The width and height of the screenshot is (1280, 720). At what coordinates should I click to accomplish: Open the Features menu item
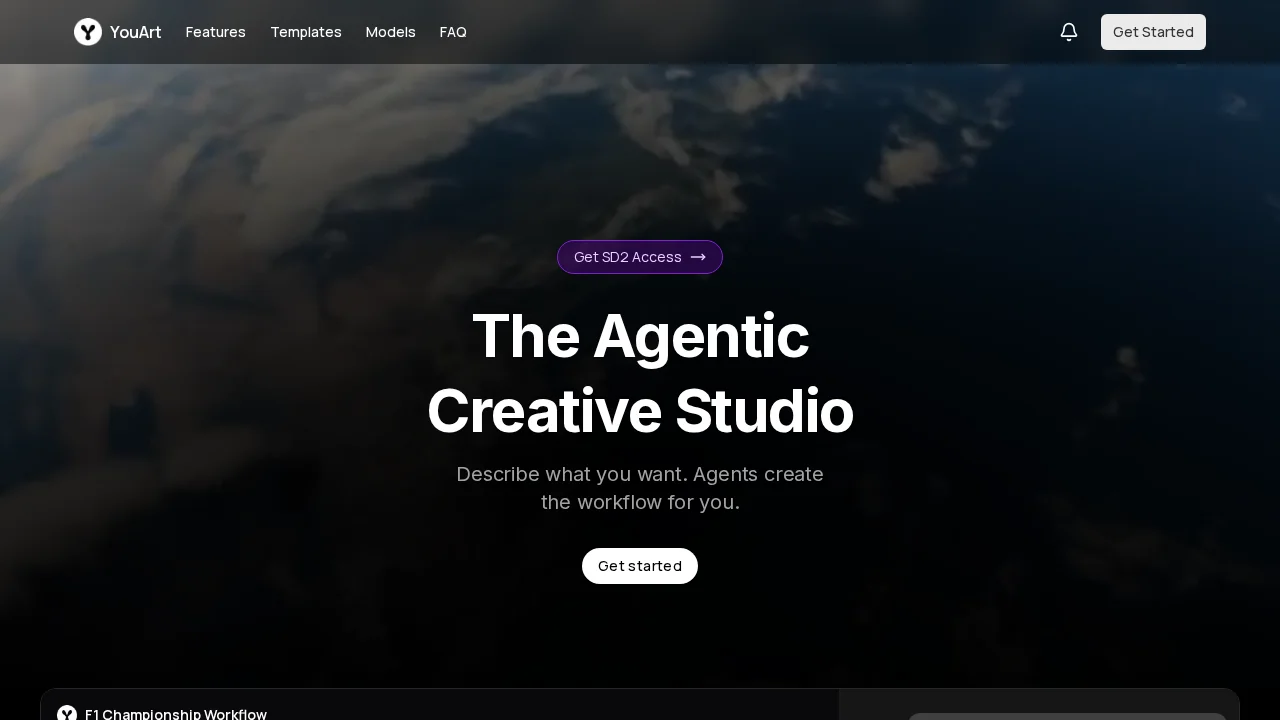click(216, 32)
